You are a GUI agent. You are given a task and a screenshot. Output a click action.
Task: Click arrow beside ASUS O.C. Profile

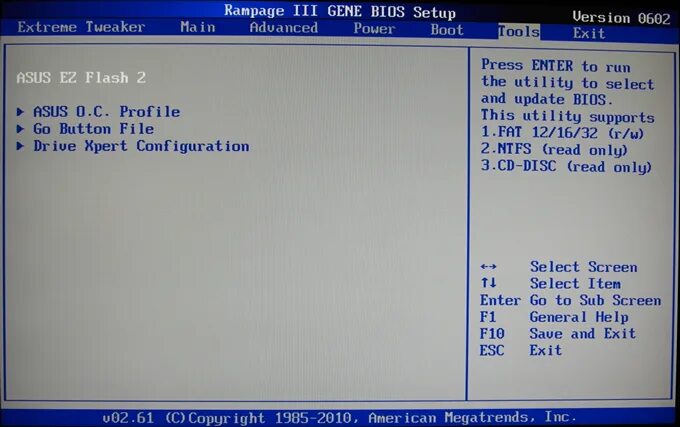pyautogui.click(x=20, y=112)
